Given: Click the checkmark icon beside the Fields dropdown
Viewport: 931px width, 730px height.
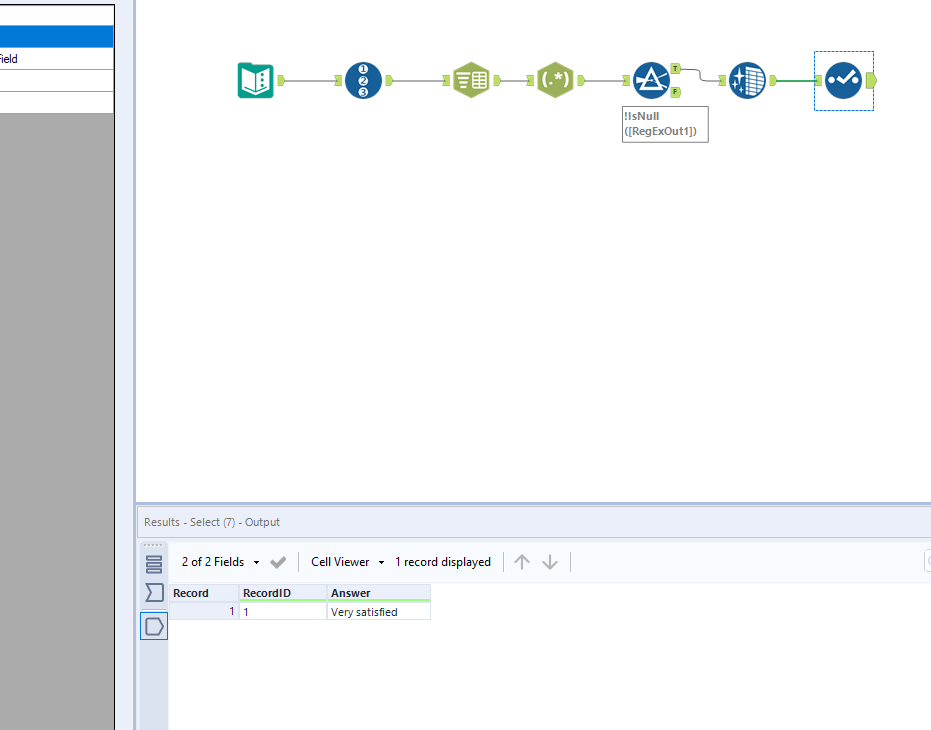Looking at the screenshot, I should pyautogui.click(x=278, y=562).
